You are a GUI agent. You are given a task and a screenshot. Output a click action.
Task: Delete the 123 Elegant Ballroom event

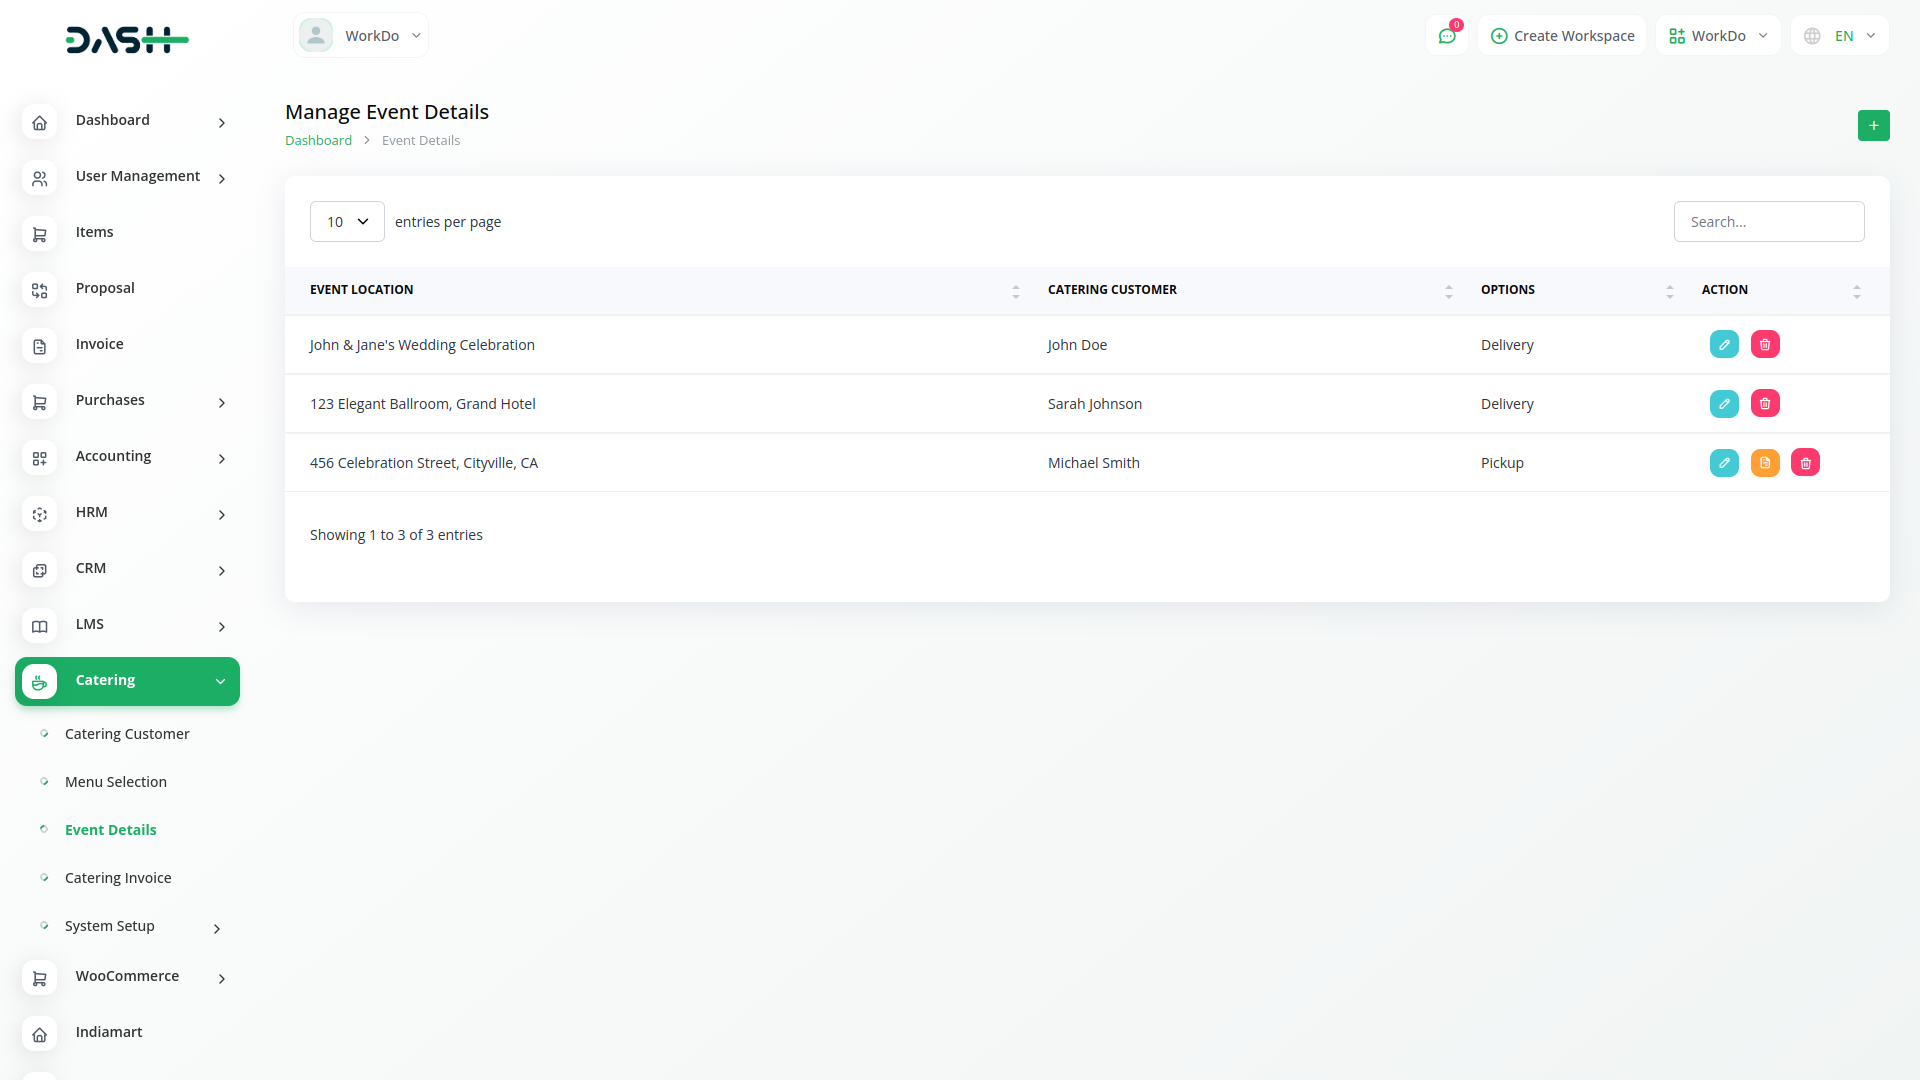click(x=1765, y=404)
